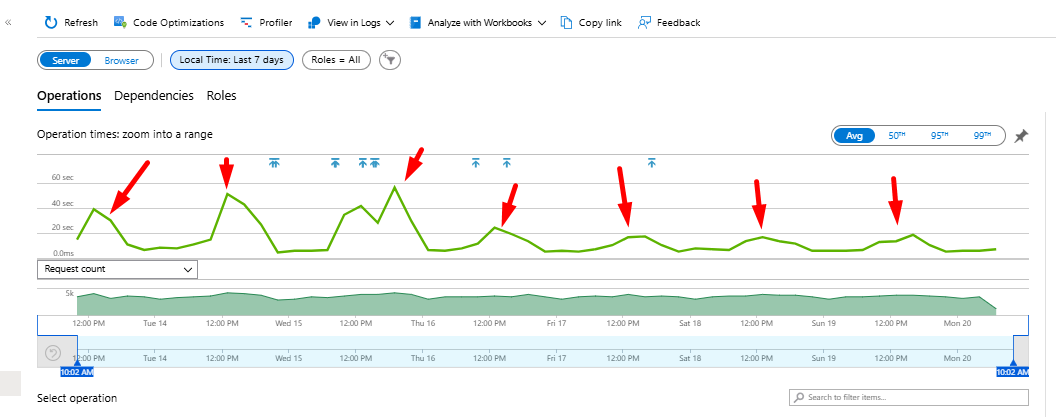Open the Profiler tool
Image resolution: width=1056 pixels, height=417 pixels.
coord(266,22)
